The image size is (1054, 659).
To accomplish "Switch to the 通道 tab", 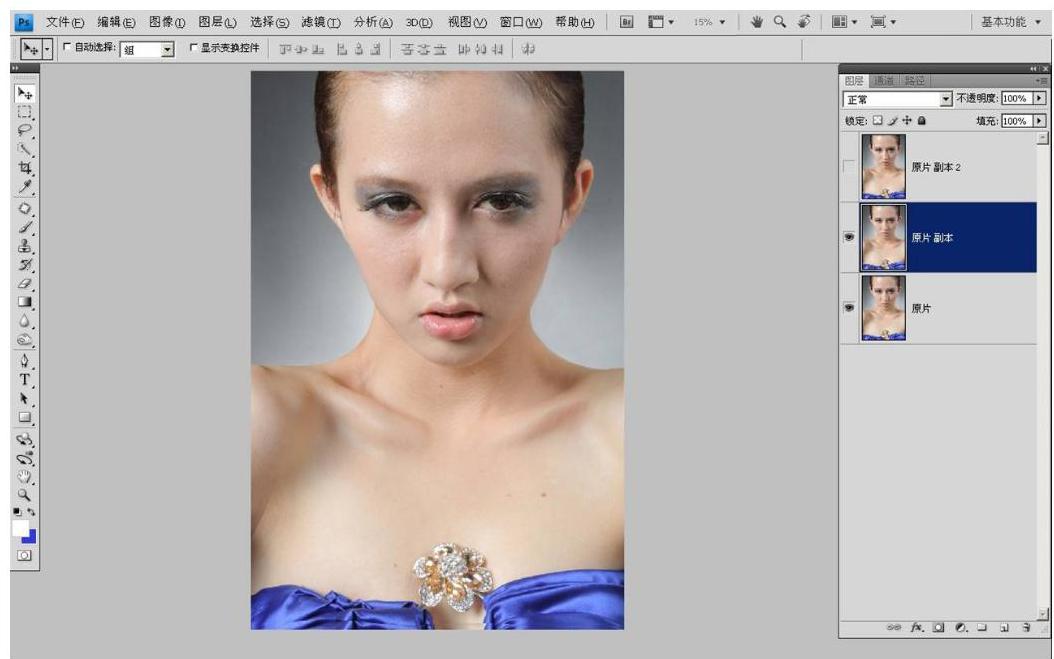I will [x=884, y=81].
